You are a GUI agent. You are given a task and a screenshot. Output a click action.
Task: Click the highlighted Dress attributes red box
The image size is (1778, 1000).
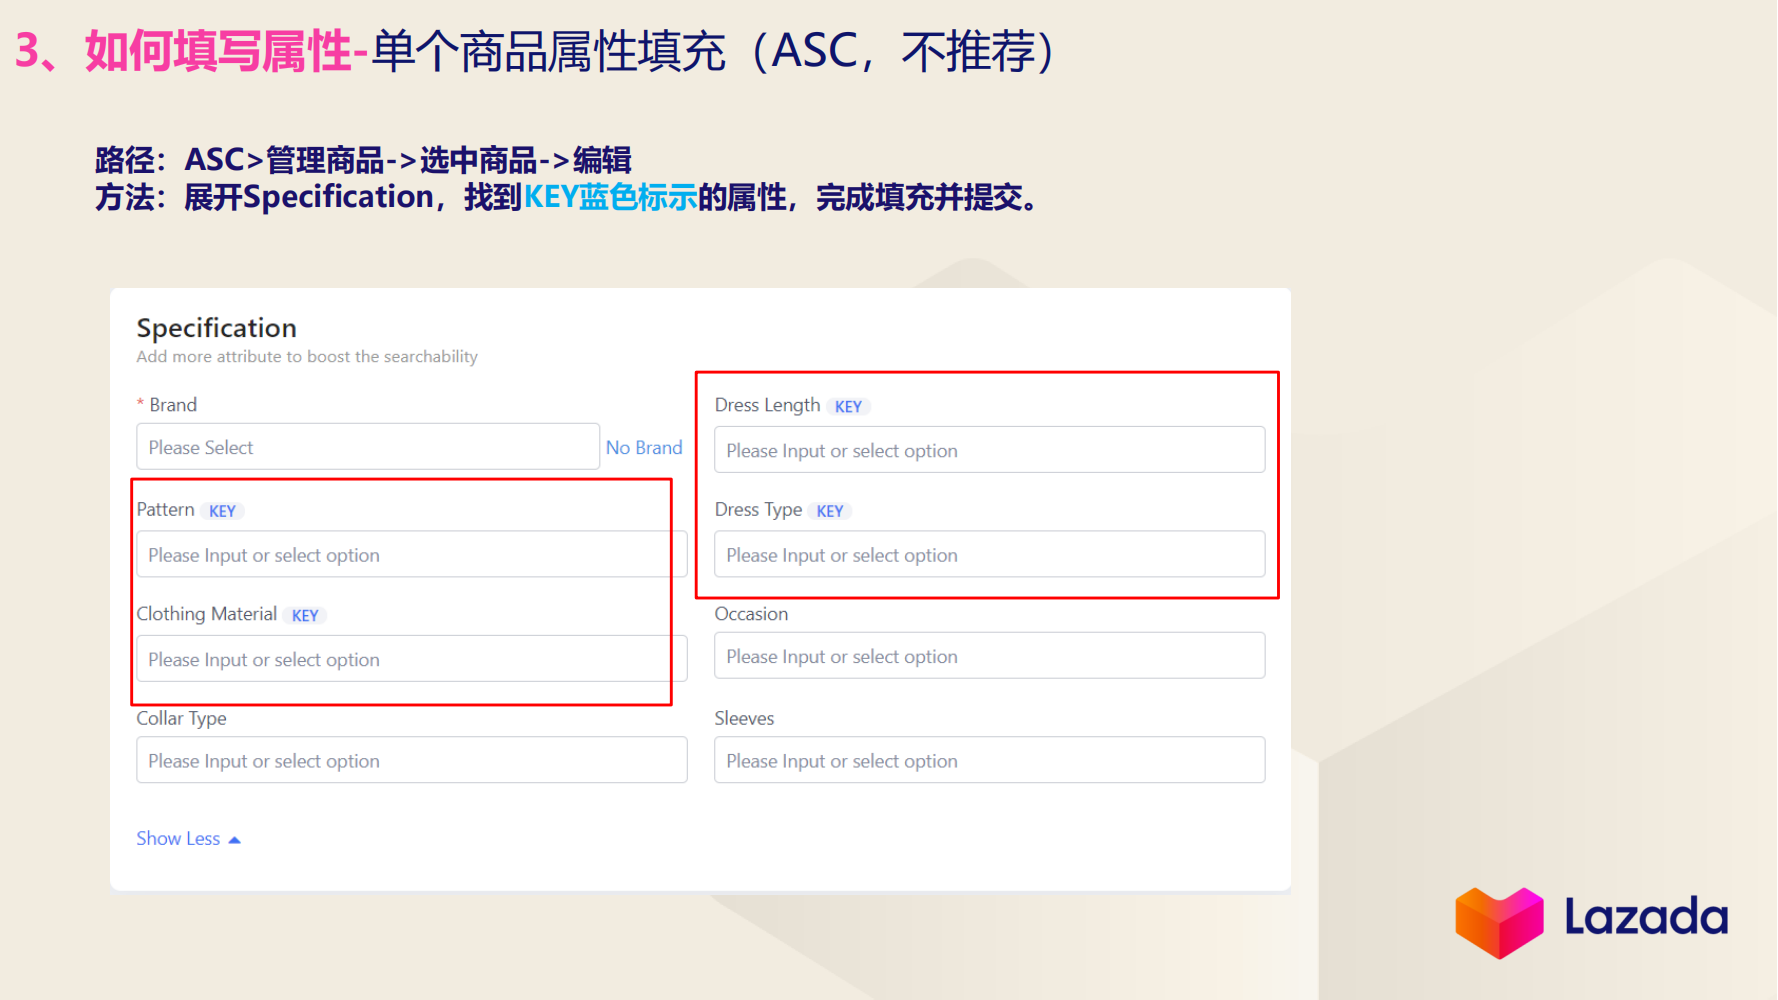pos(987,485)
